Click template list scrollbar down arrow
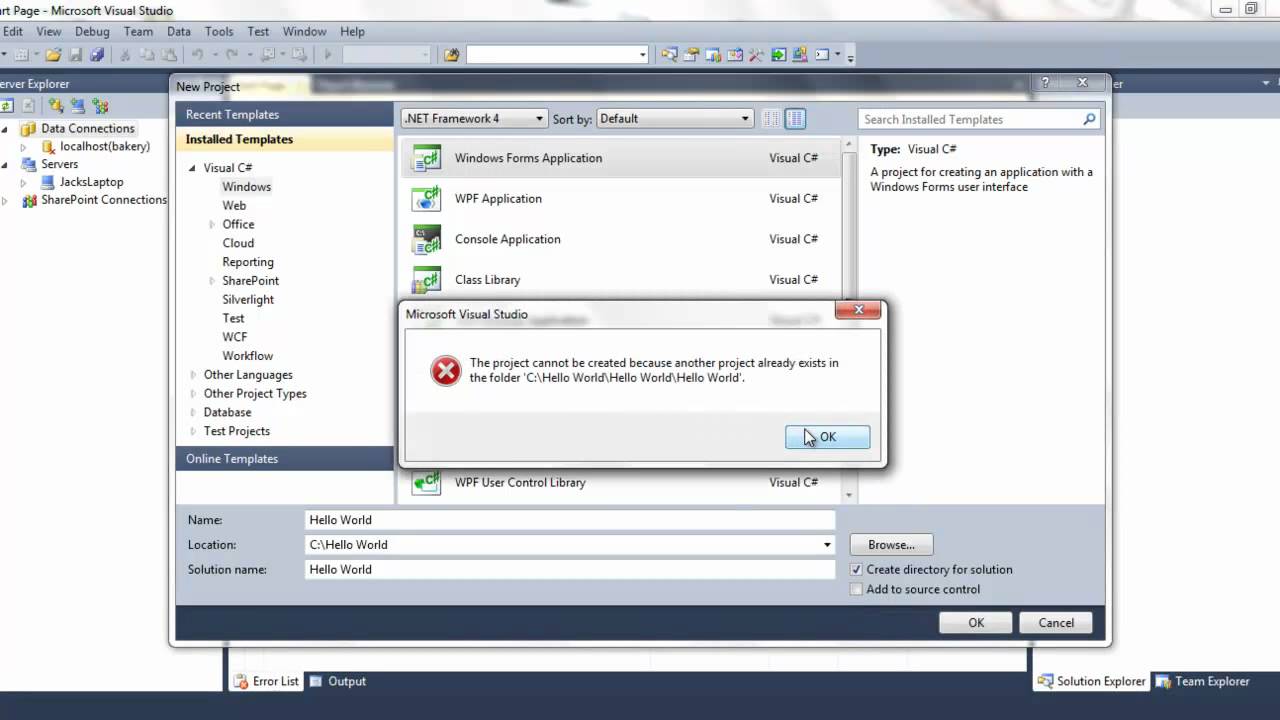Image resolution: width=1280 pixels, height=720 pixels. (x=849, y=495)
